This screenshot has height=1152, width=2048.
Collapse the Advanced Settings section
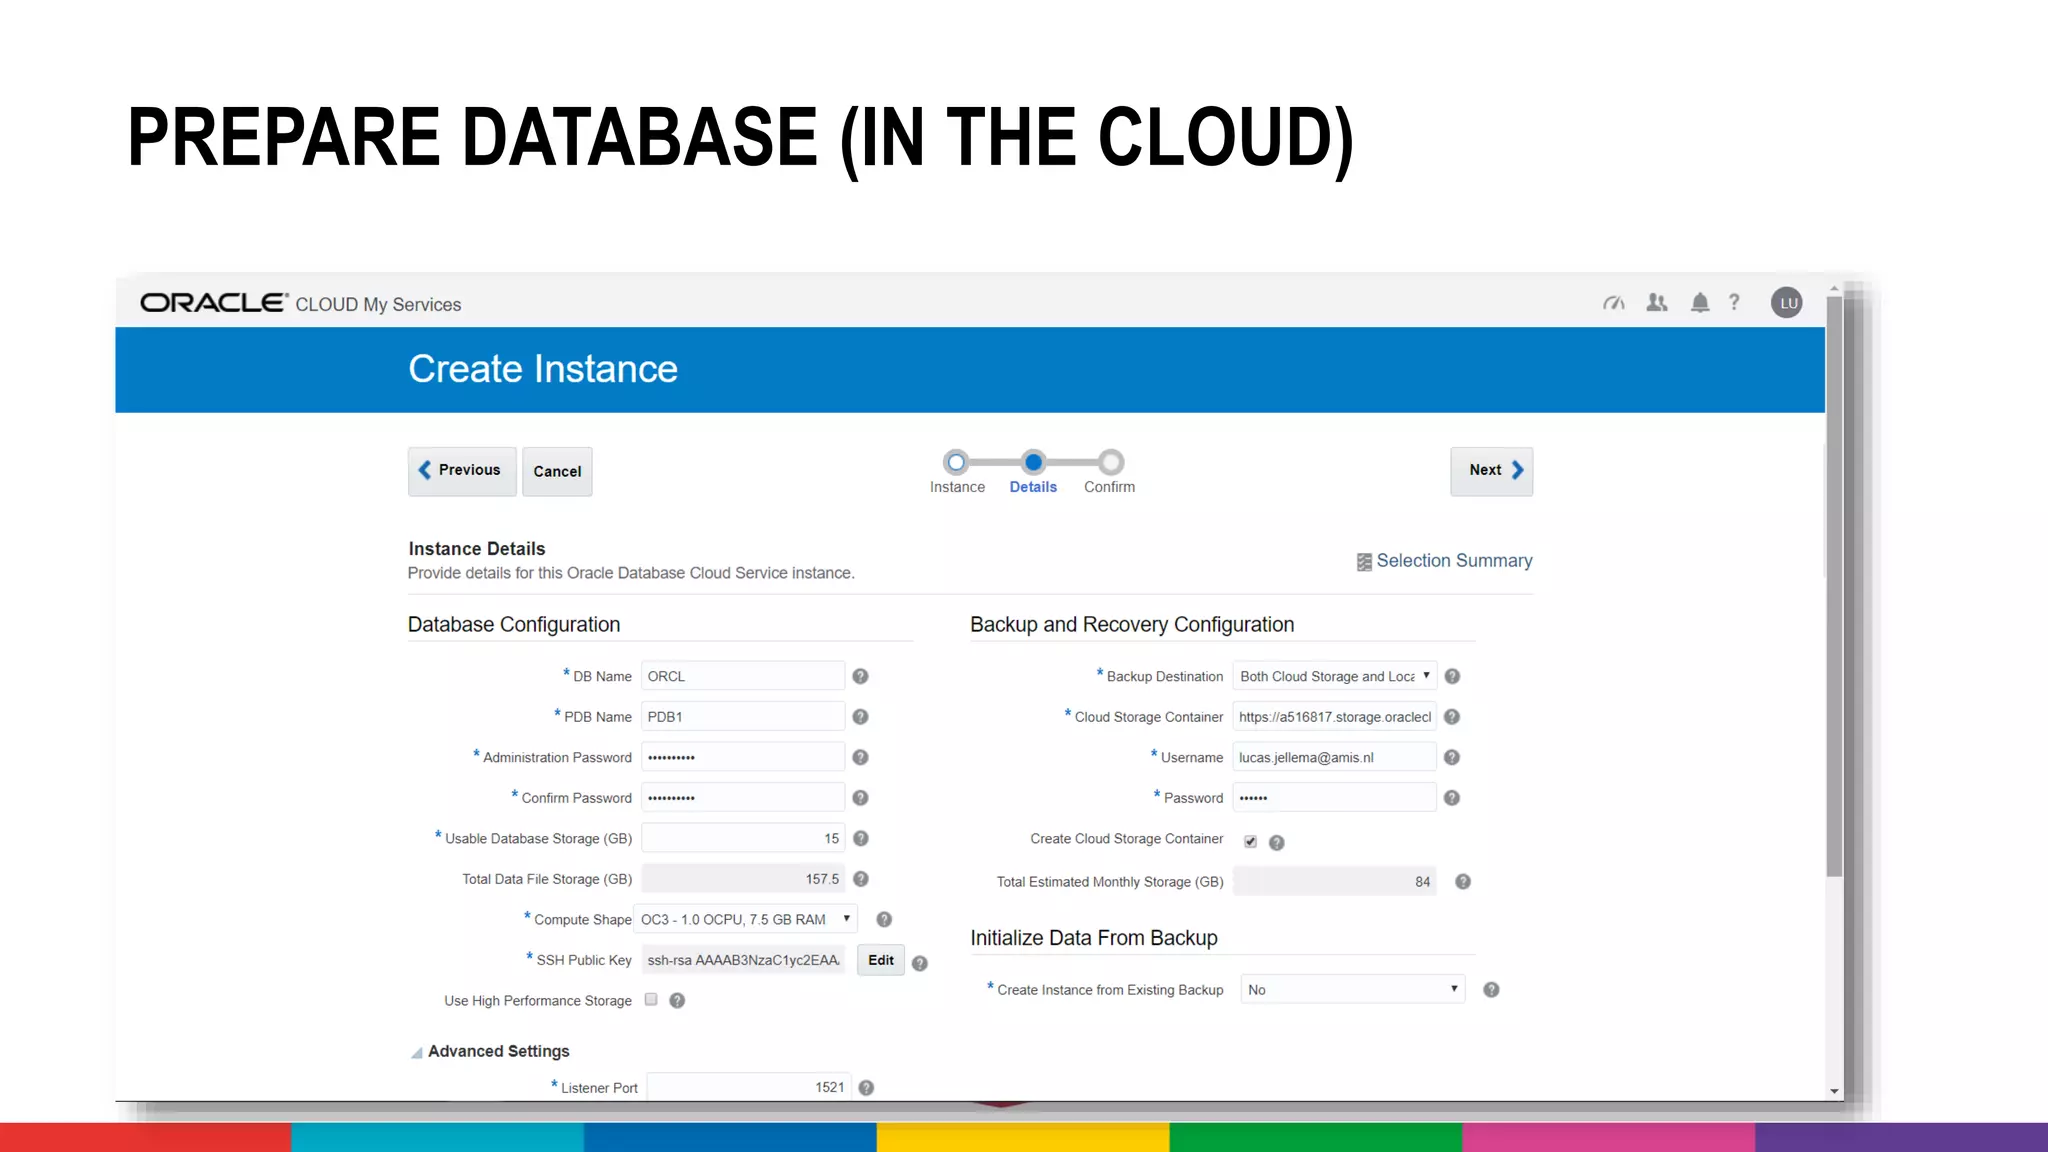417,1053
